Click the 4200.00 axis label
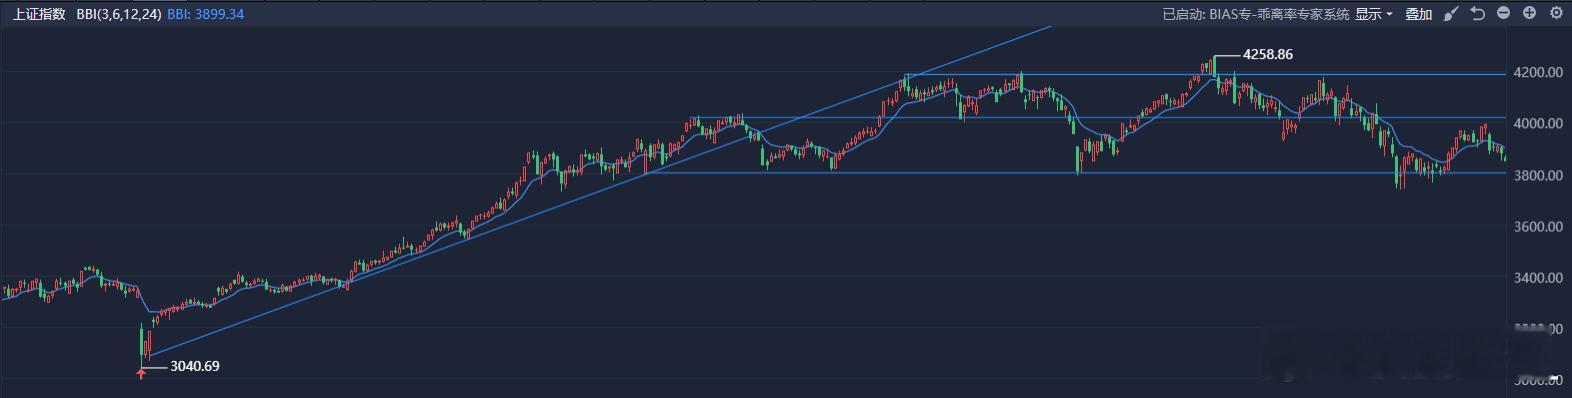 1539,72
